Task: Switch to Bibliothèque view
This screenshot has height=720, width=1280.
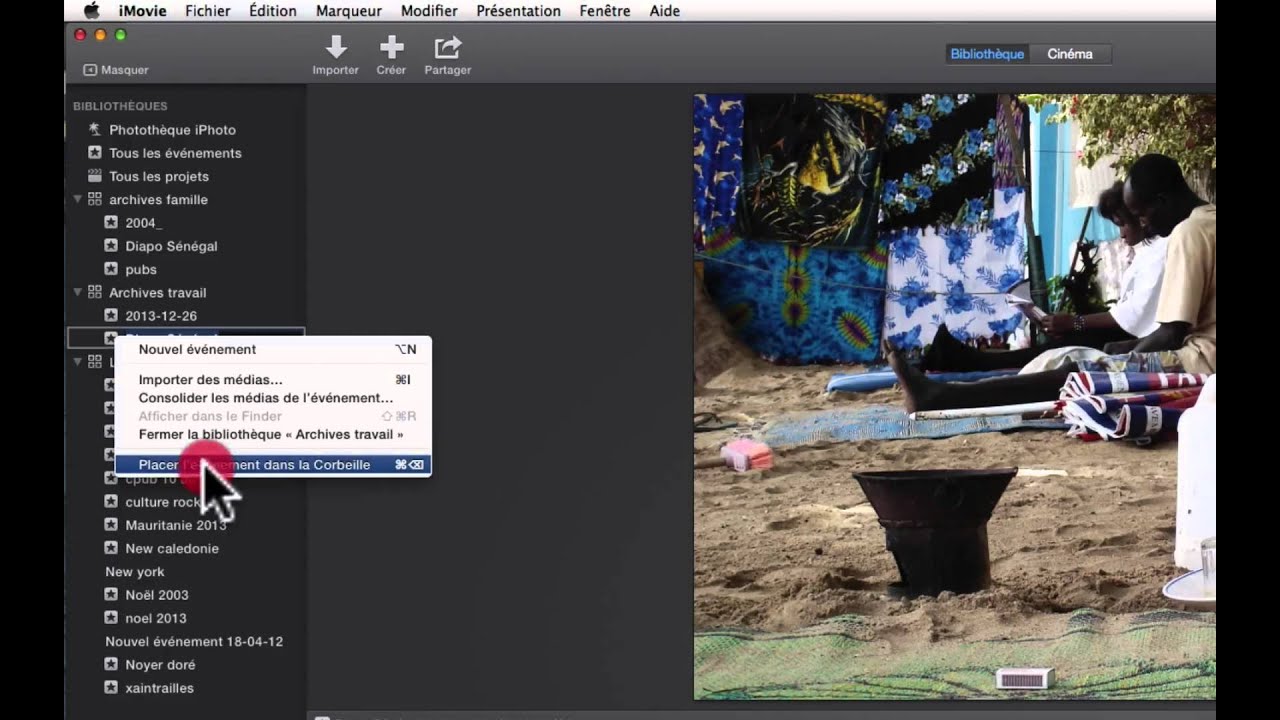Action: coord(987,54)
